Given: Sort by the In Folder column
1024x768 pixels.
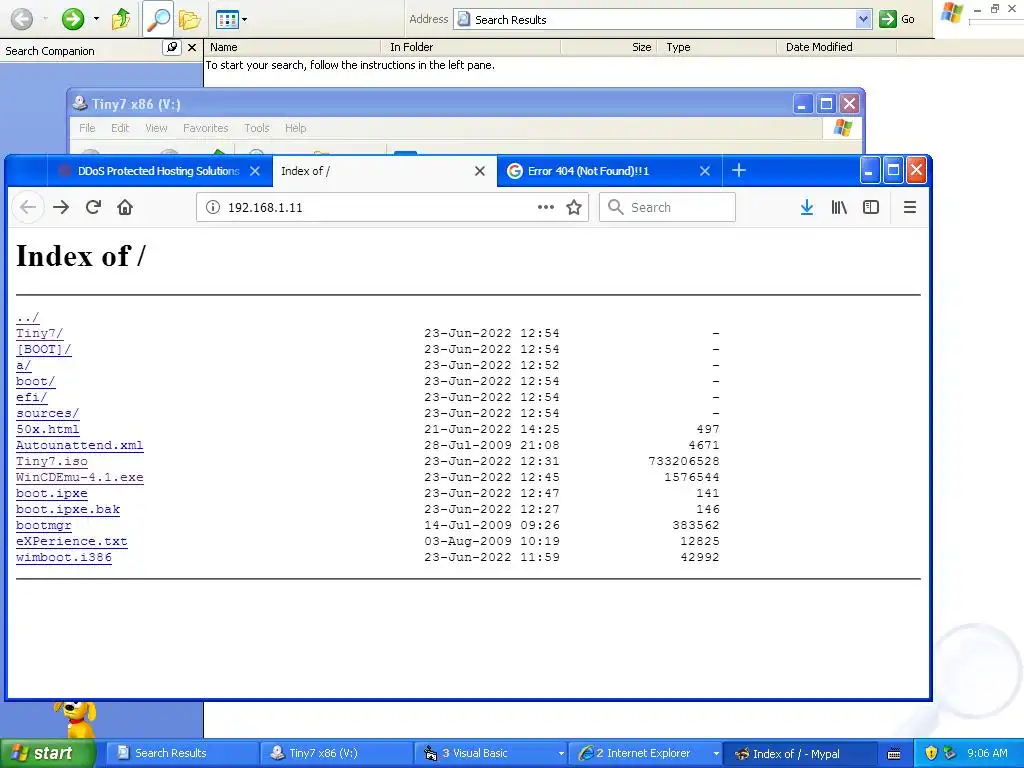Looking at the screenshot, I should click(470, 47).
